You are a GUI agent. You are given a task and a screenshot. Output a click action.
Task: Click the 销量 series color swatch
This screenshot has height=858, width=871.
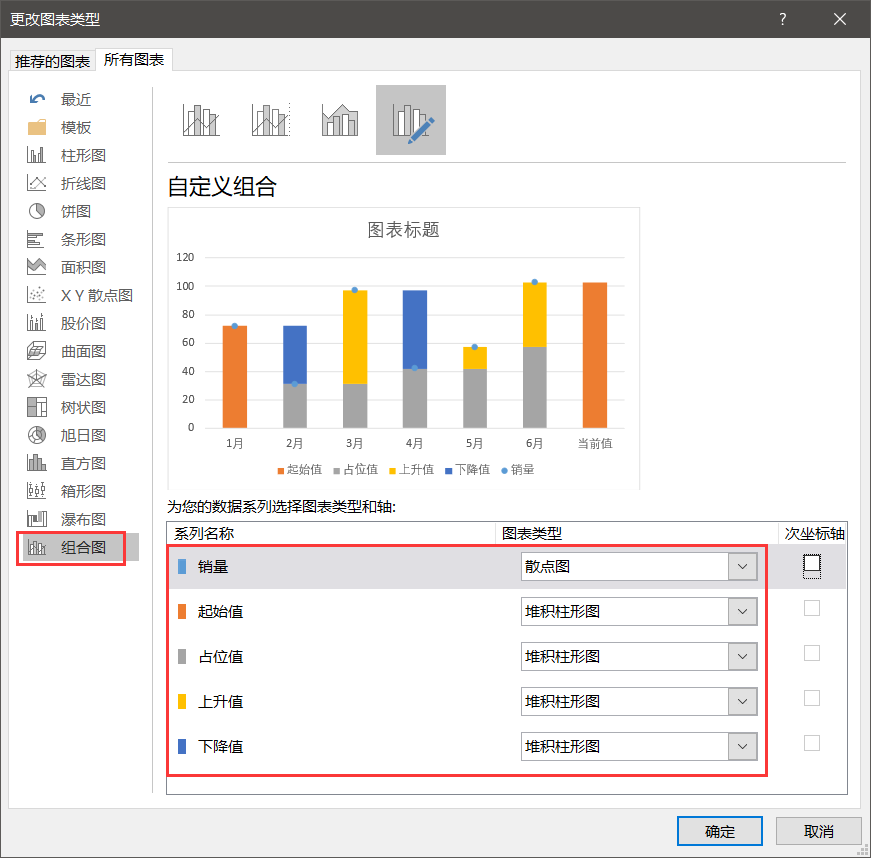click(x=182, y=566)
